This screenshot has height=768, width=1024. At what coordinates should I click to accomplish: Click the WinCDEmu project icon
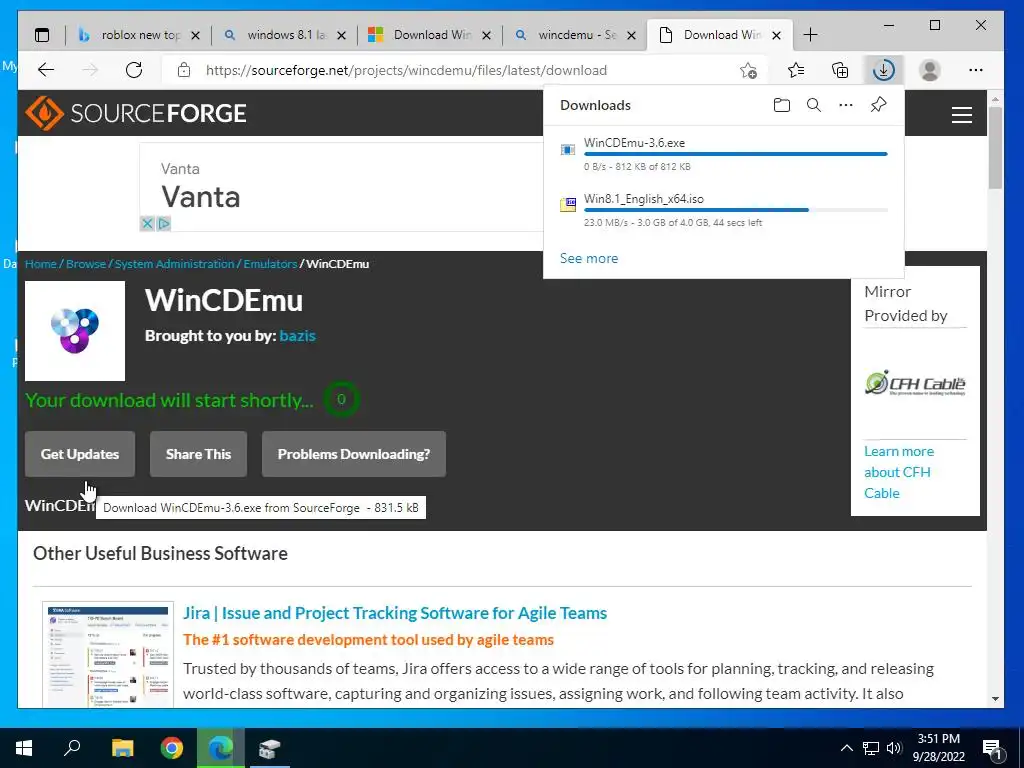pos(75,331)
